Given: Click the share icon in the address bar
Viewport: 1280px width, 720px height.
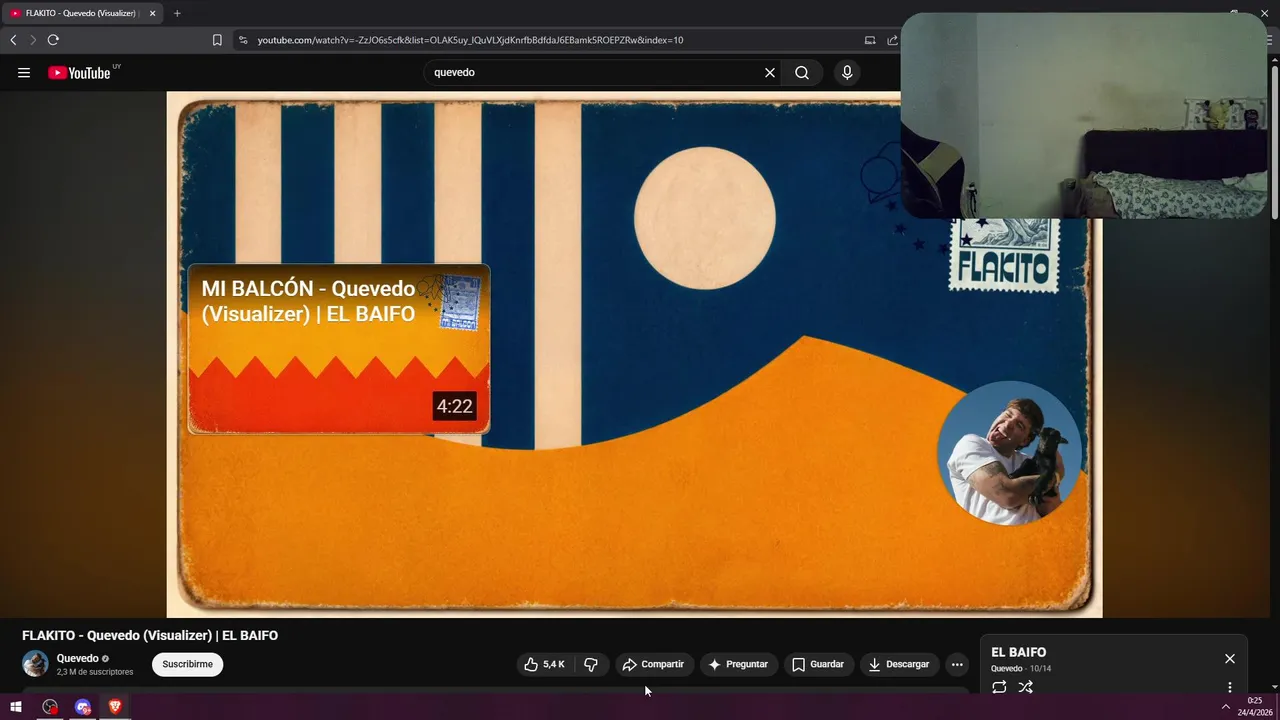Looking at the screenshot, I should (892, 40).
